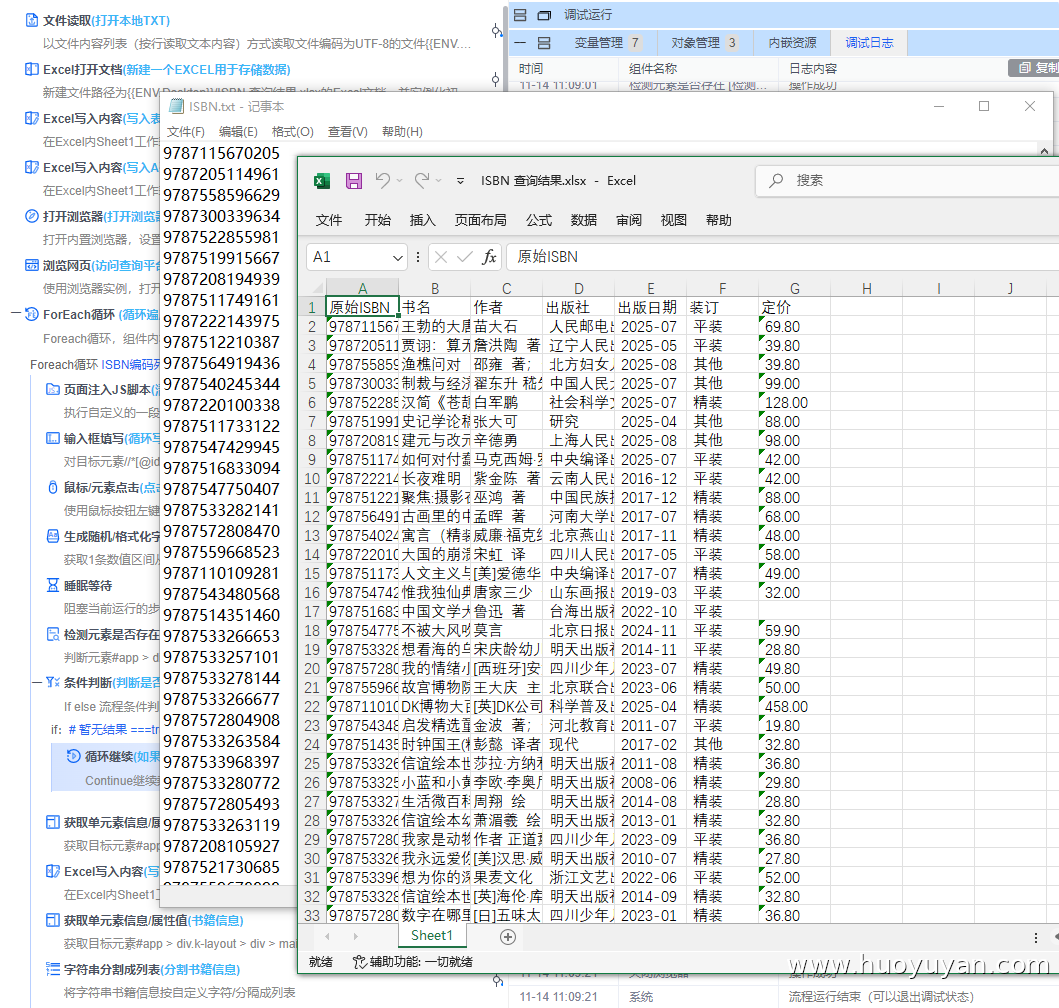1059x1008 pixels.
Task: Click the Excel save icon
Action: coord(354,180)
